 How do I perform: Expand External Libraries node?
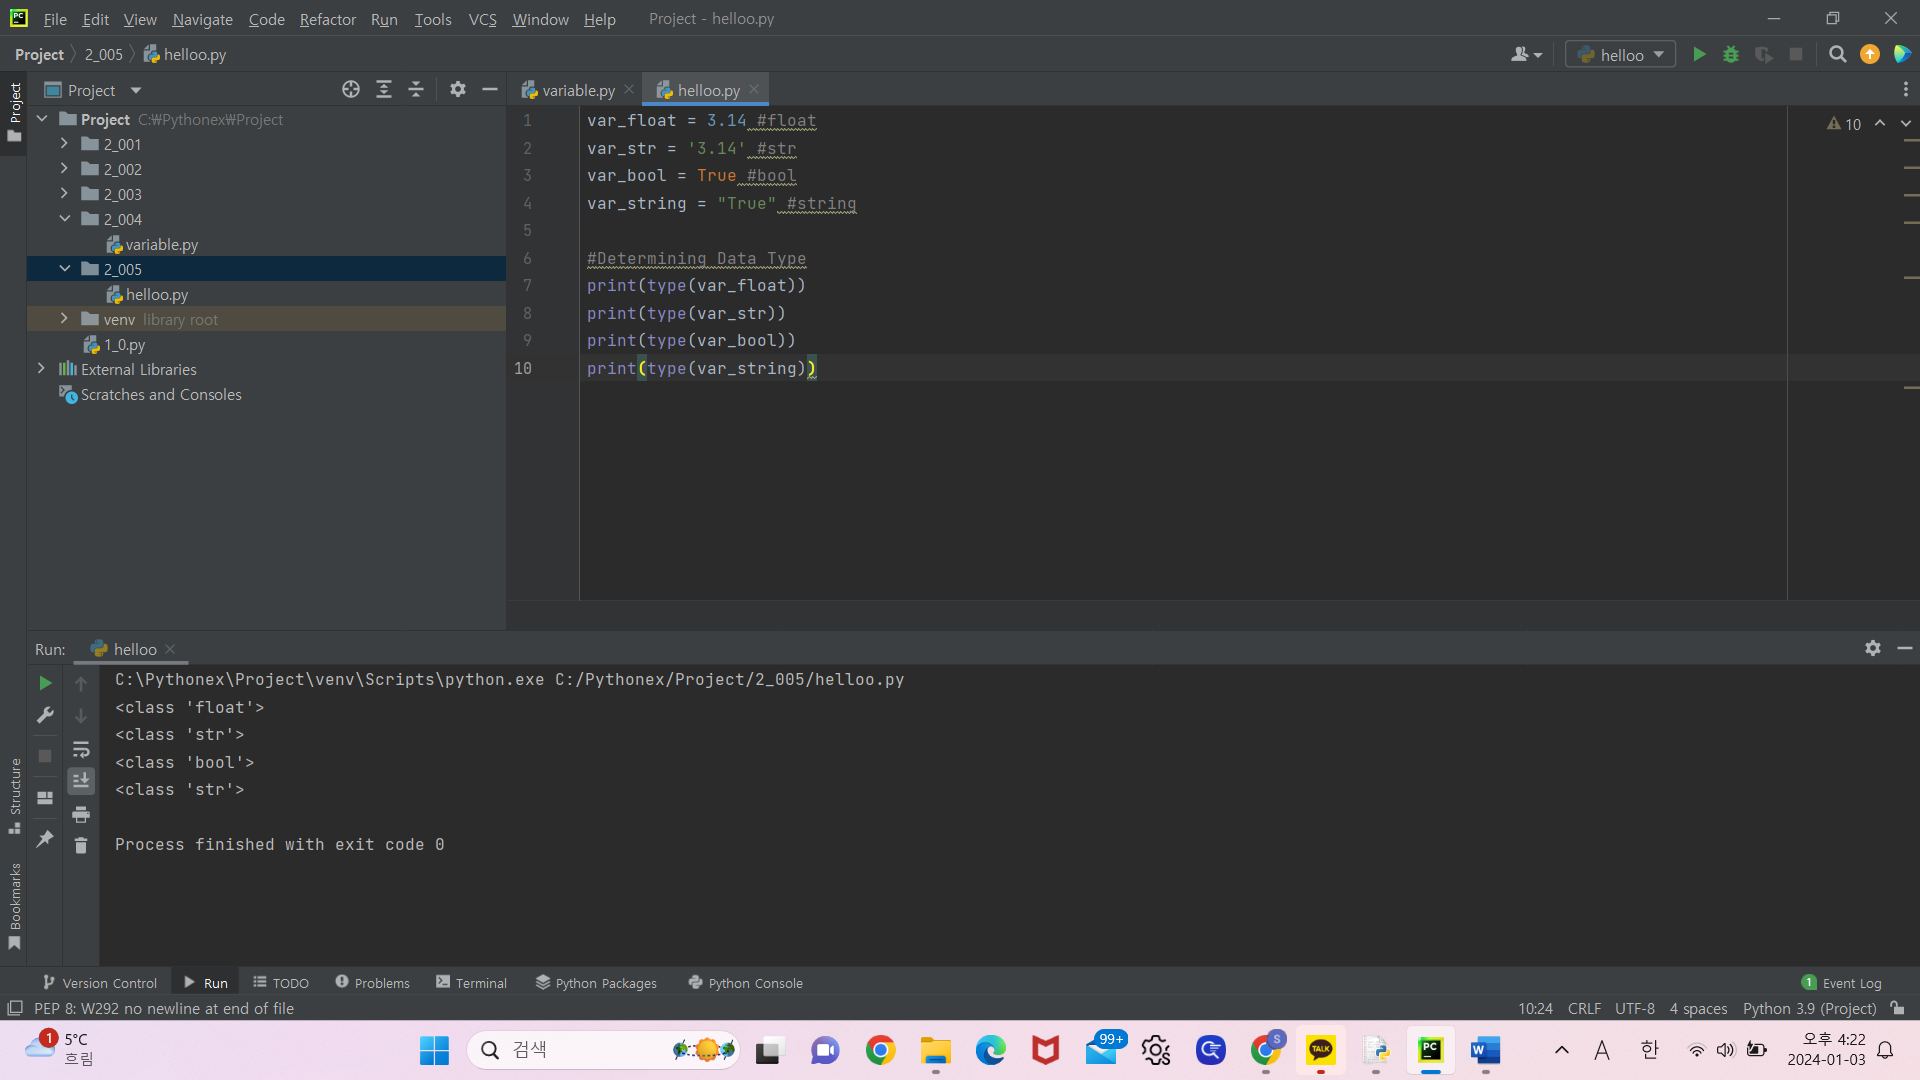pyautogui.click(x=41, y=369)
